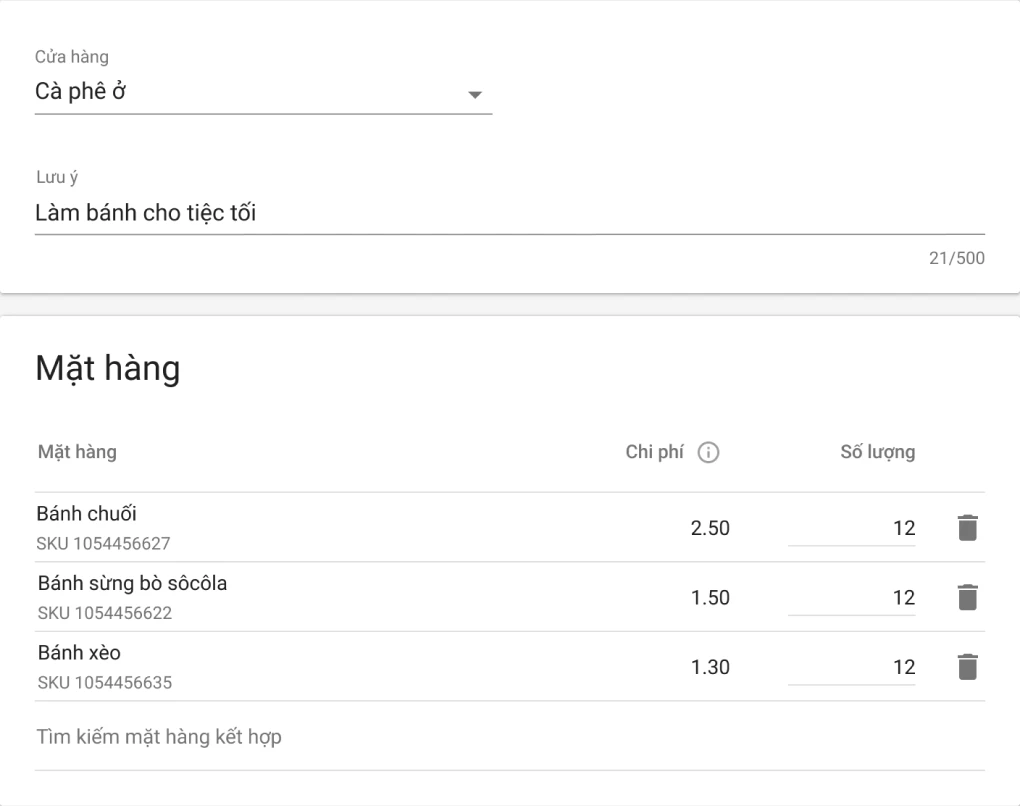Click the Bánh chuối quantity field
The height and width of the screenshot is (806, 1020).
coord(851,528)
